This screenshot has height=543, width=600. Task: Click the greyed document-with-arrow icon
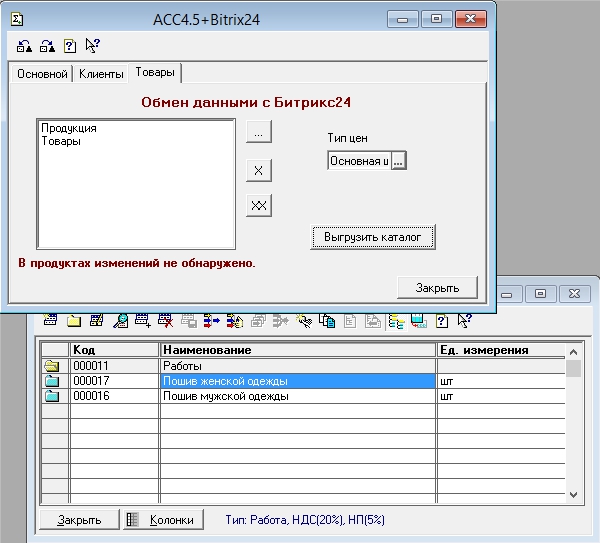[x=373, y=321]
